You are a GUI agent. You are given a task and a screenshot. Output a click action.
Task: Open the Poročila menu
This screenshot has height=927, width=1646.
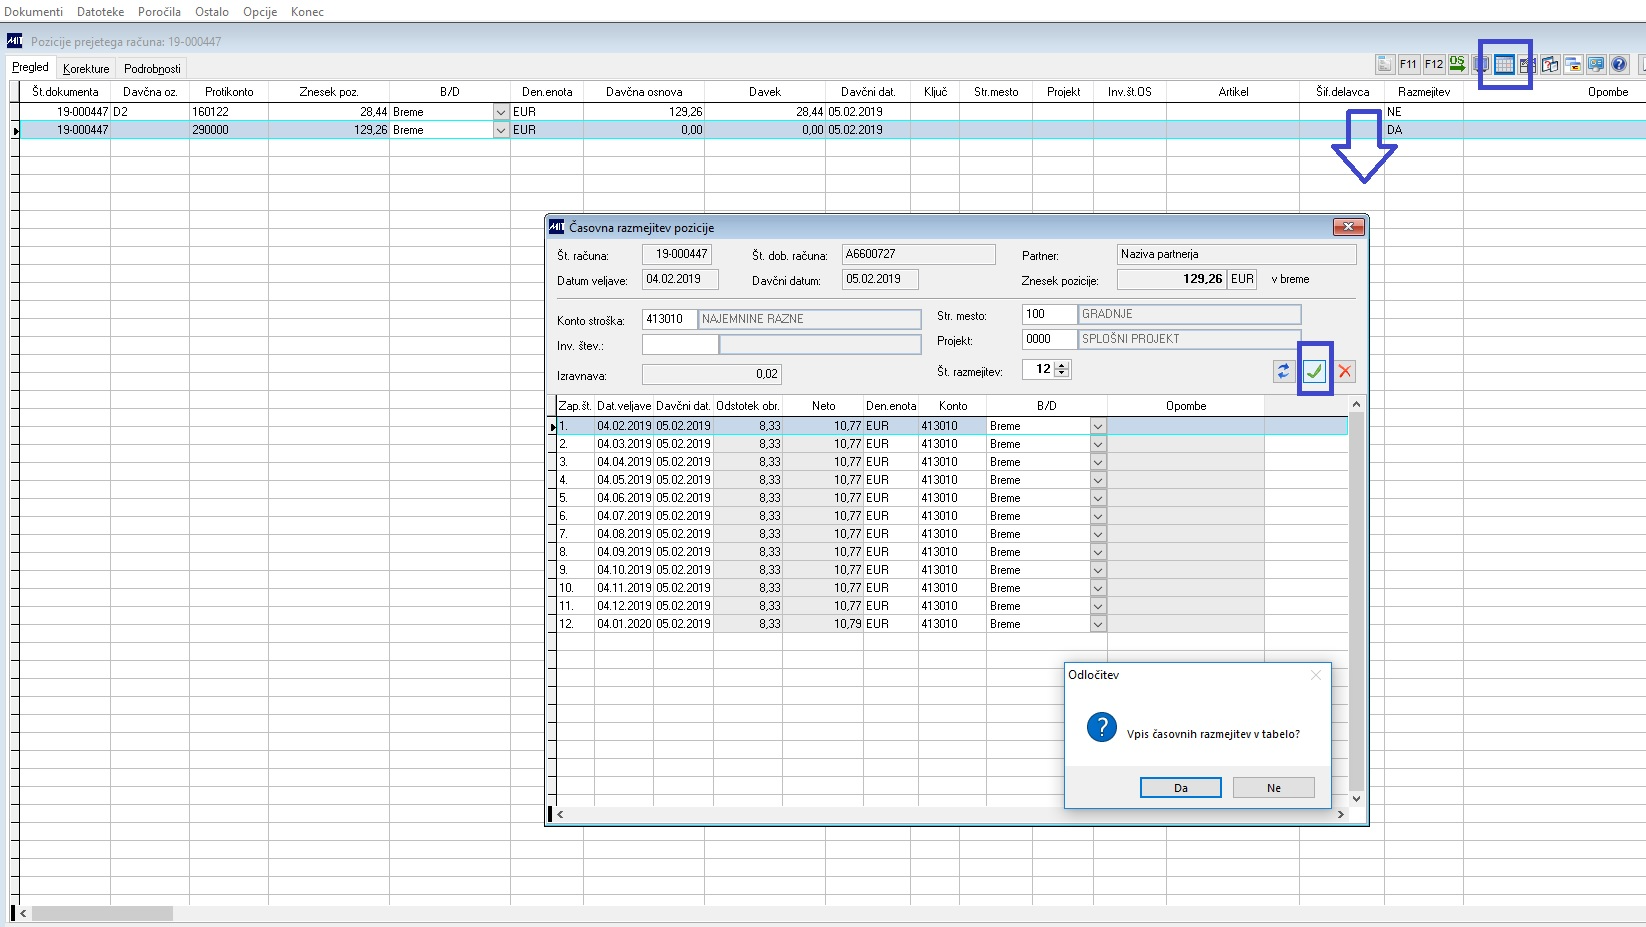(x=159, y=12)
